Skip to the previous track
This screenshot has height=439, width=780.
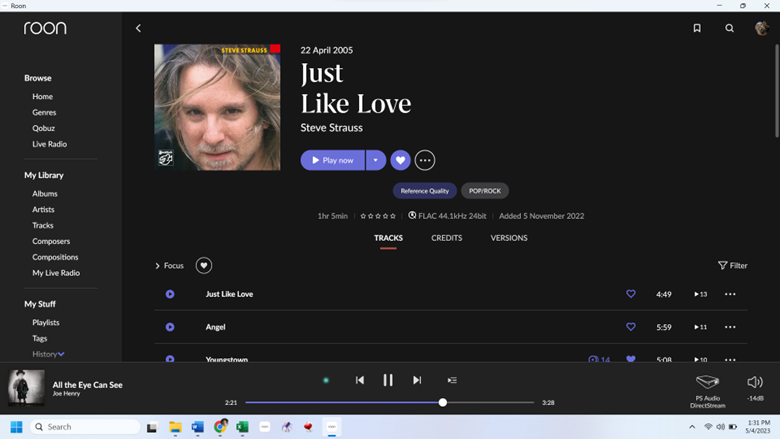360,380
